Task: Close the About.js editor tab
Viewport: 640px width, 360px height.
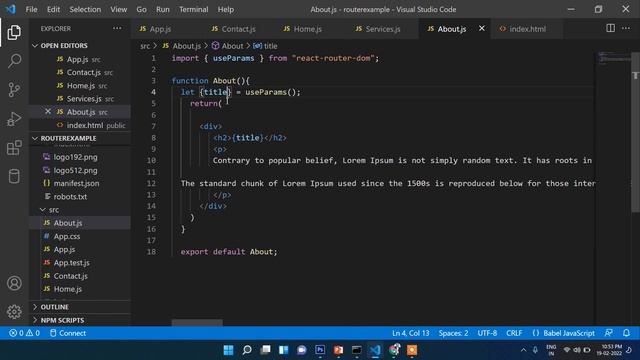Action: [x=482, y=29]
